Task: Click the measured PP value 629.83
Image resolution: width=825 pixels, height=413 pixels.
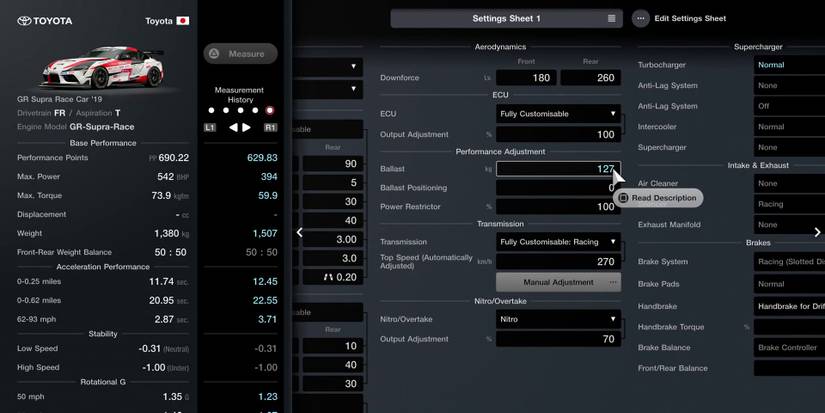Action: pos(262,158)
